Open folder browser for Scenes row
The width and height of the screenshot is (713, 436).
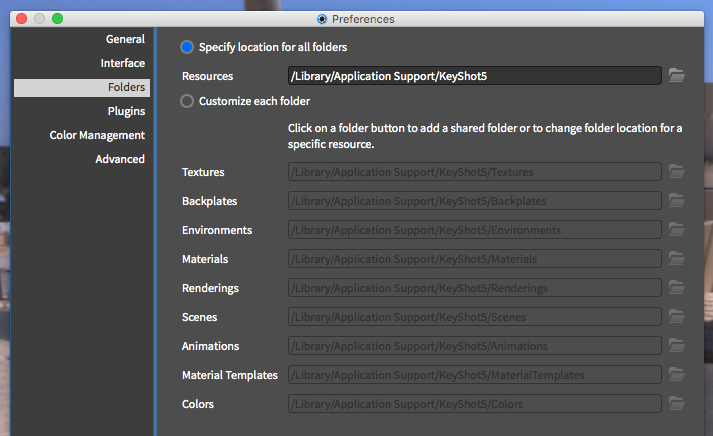pyautogui.click(x=677, y=316)
